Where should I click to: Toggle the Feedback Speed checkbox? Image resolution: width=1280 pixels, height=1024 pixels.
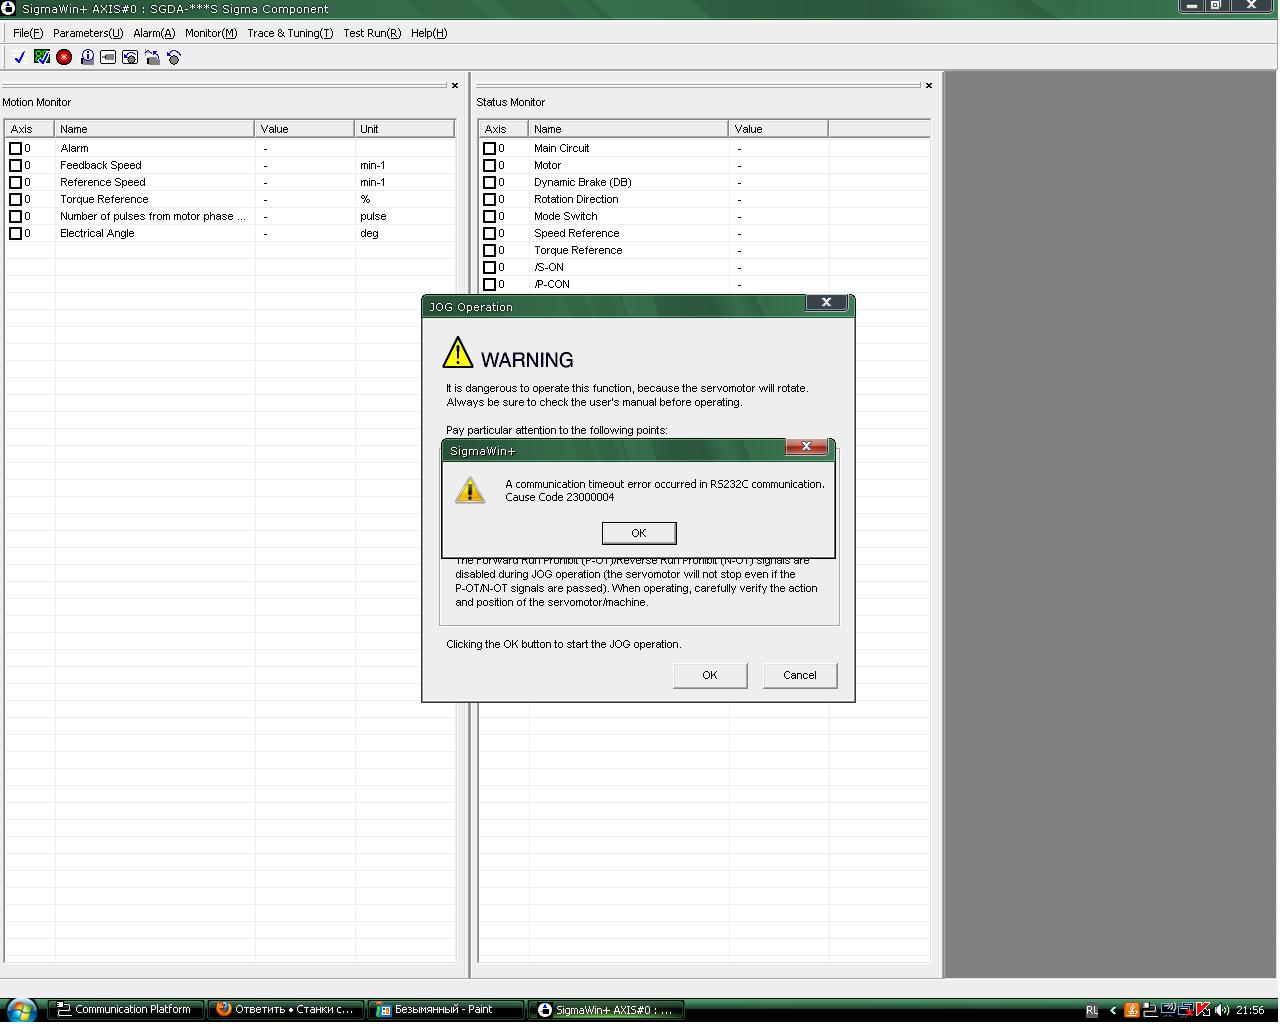click(x=15, y=165)
